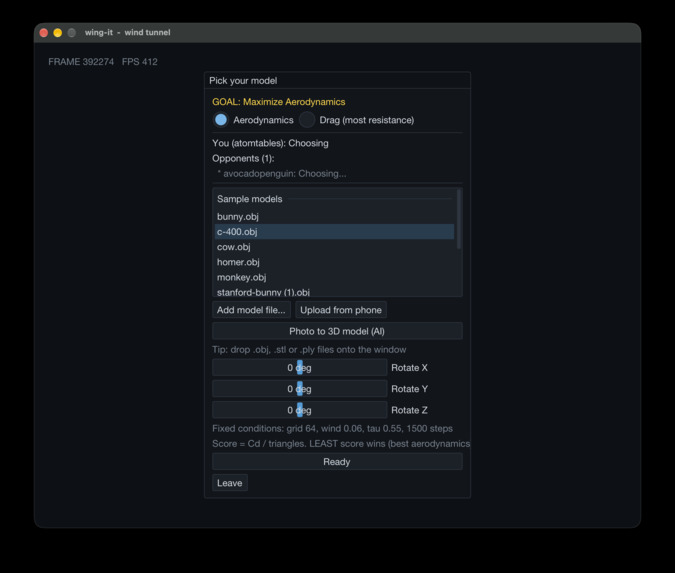
Task: Minimize window with the yellow button
Action: coord(58,33)
